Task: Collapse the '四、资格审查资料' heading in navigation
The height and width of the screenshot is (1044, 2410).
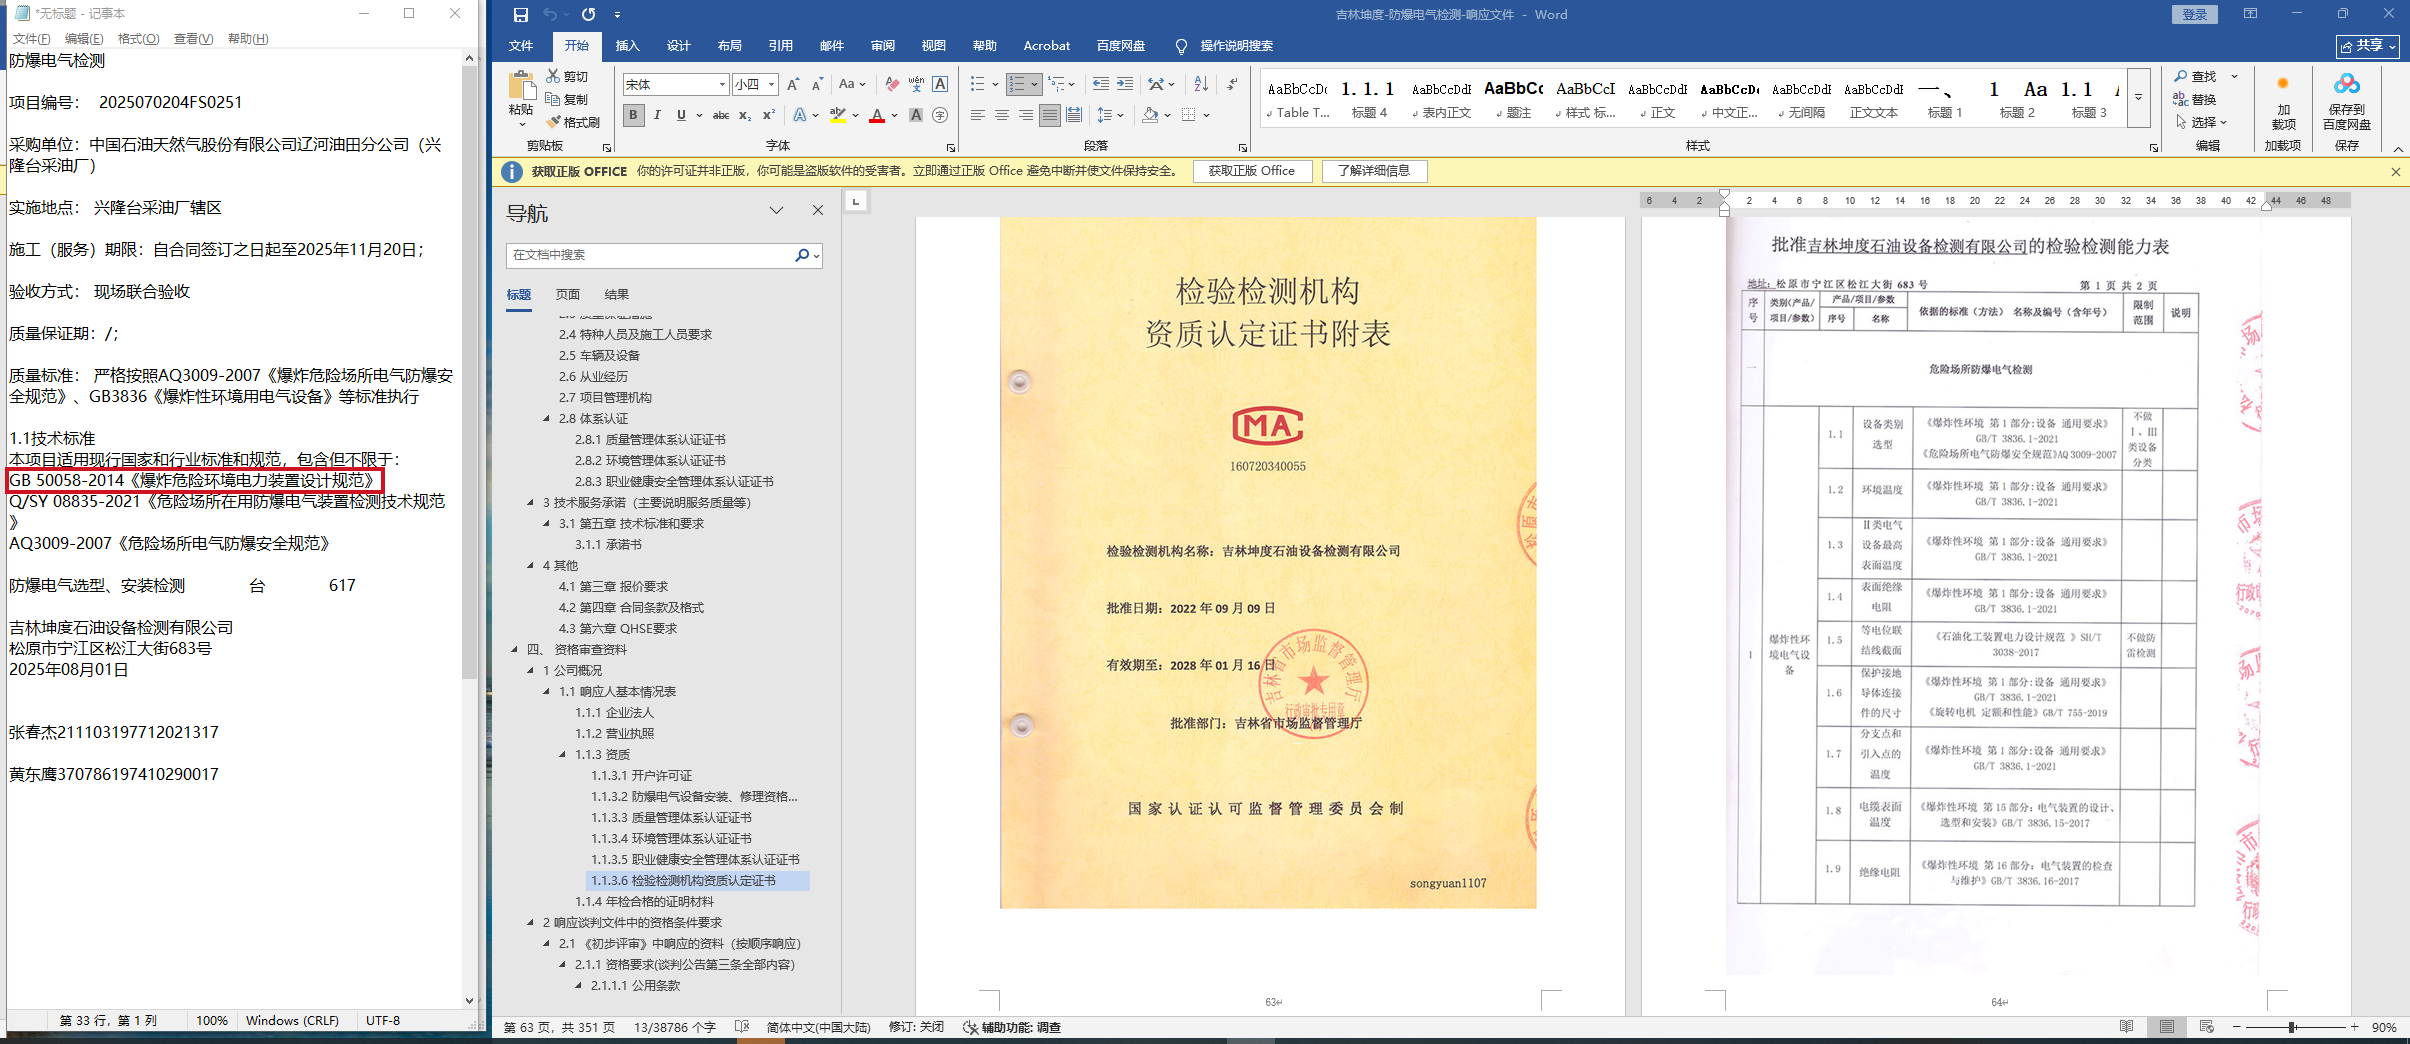Action: point(514,650)
